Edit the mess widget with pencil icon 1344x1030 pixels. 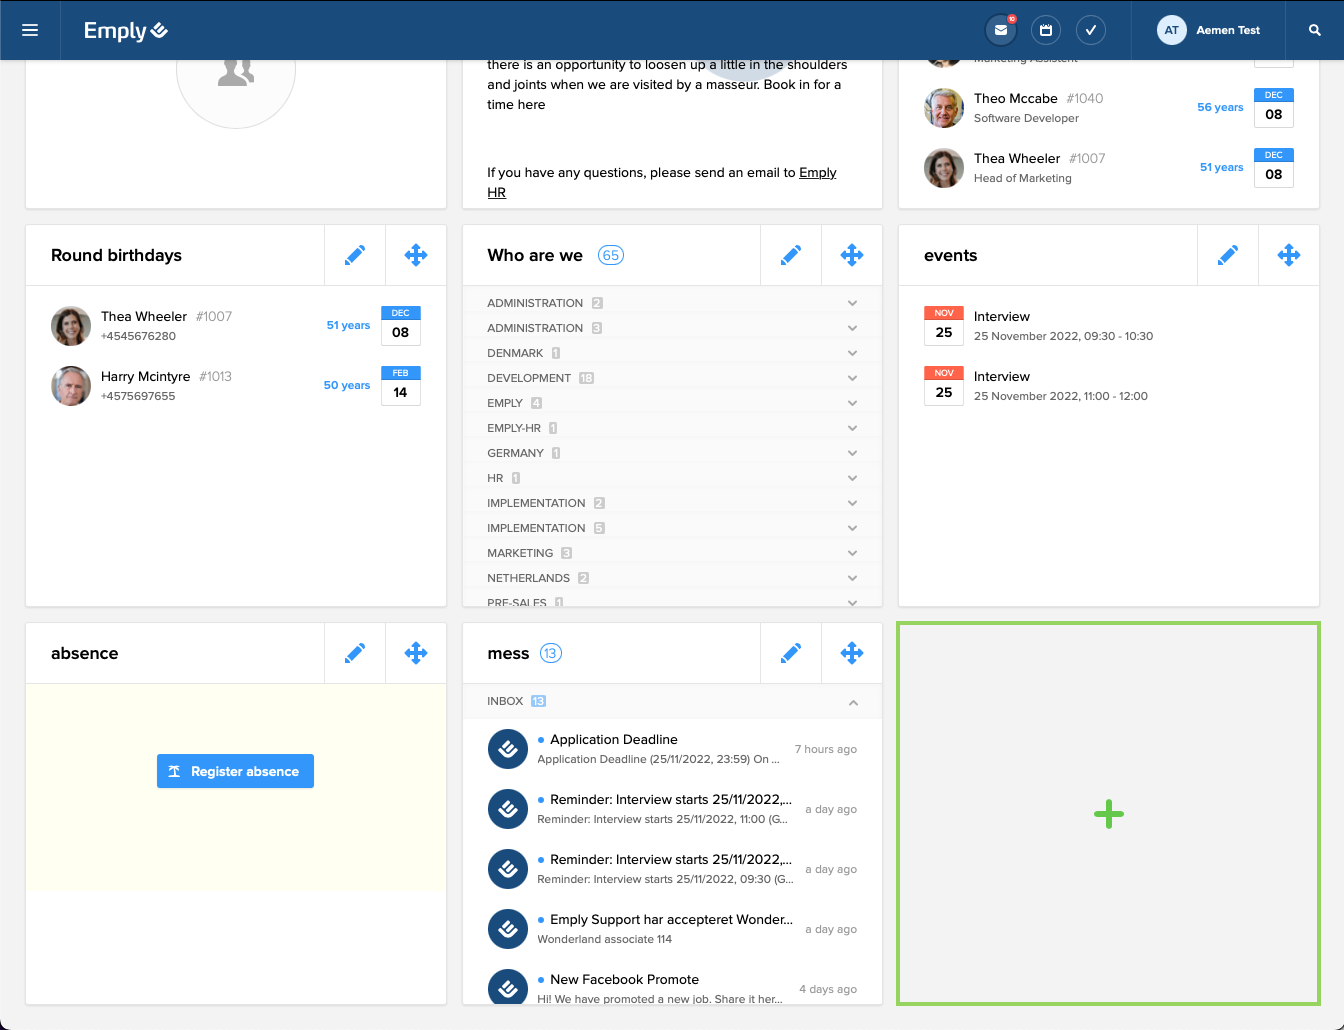coord(790,654)
